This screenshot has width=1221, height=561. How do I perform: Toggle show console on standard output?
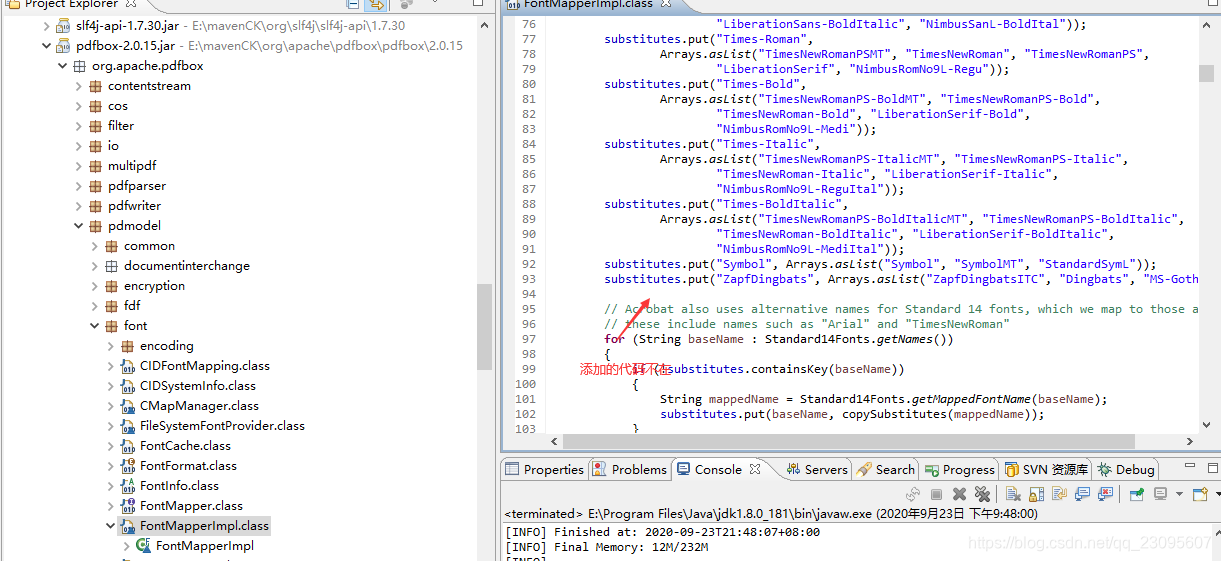1082,494
